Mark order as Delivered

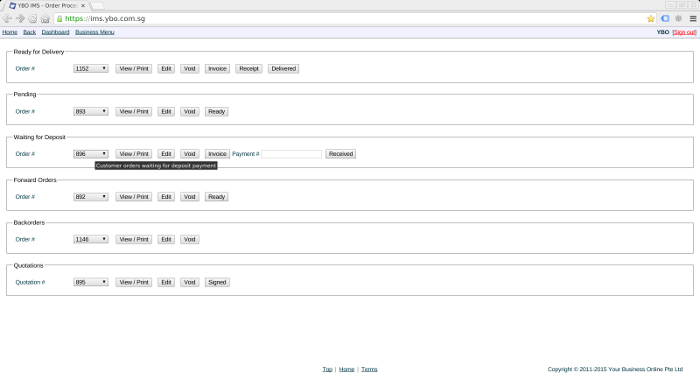pos(283,69)
